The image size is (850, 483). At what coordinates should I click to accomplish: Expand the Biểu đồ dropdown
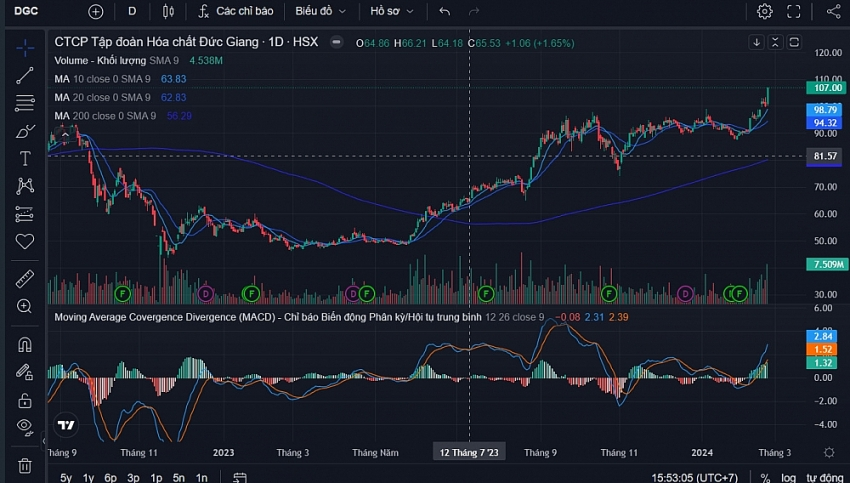click(321, 12)
